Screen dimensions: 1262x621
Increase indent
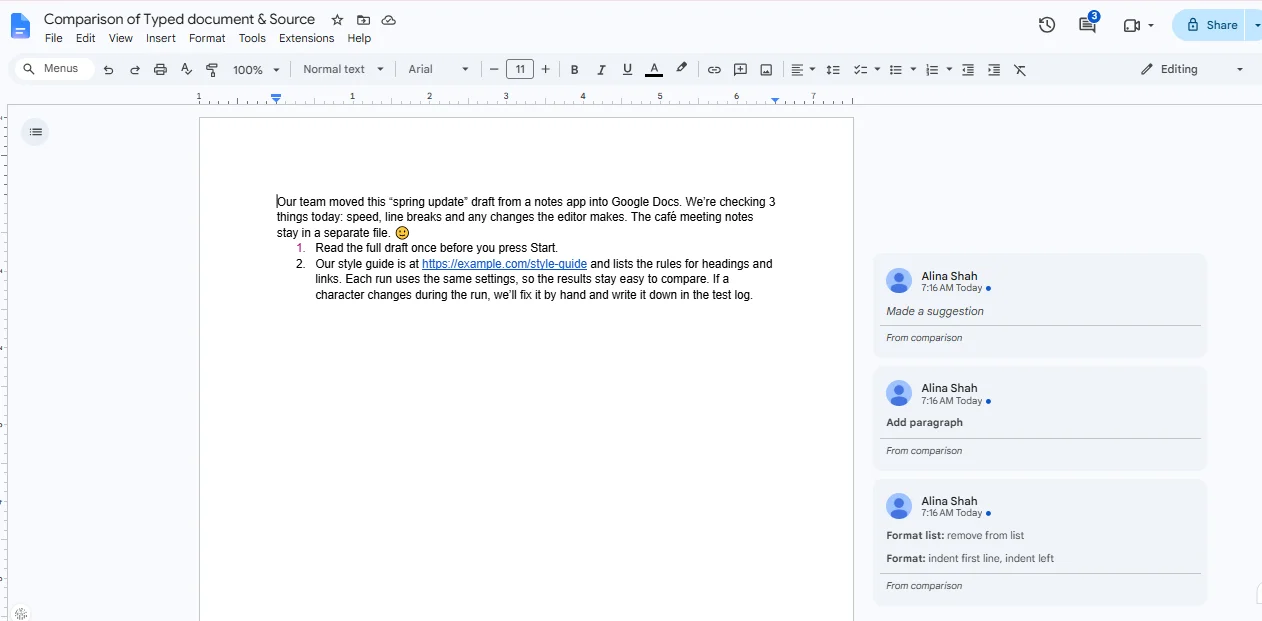994,70
